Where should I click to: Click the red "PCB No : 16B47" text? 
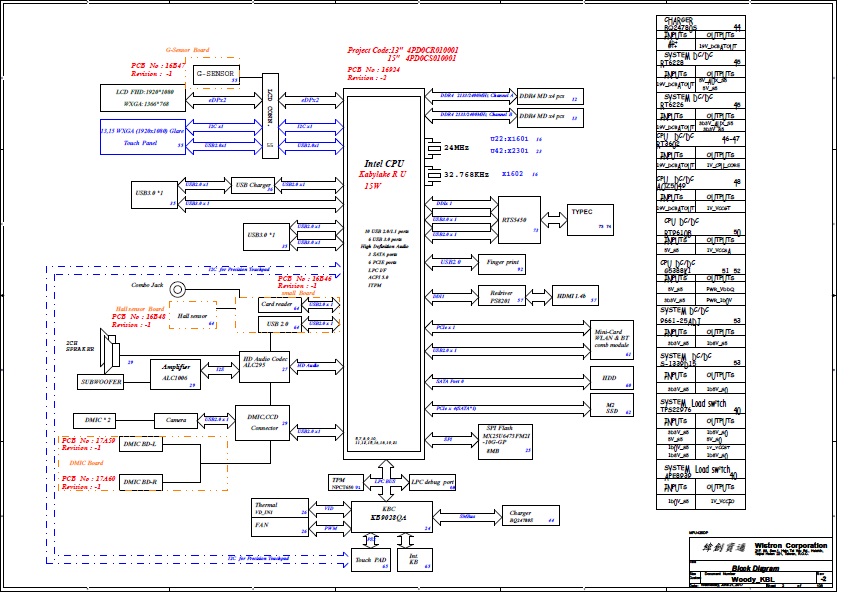(x=158, y=66)
